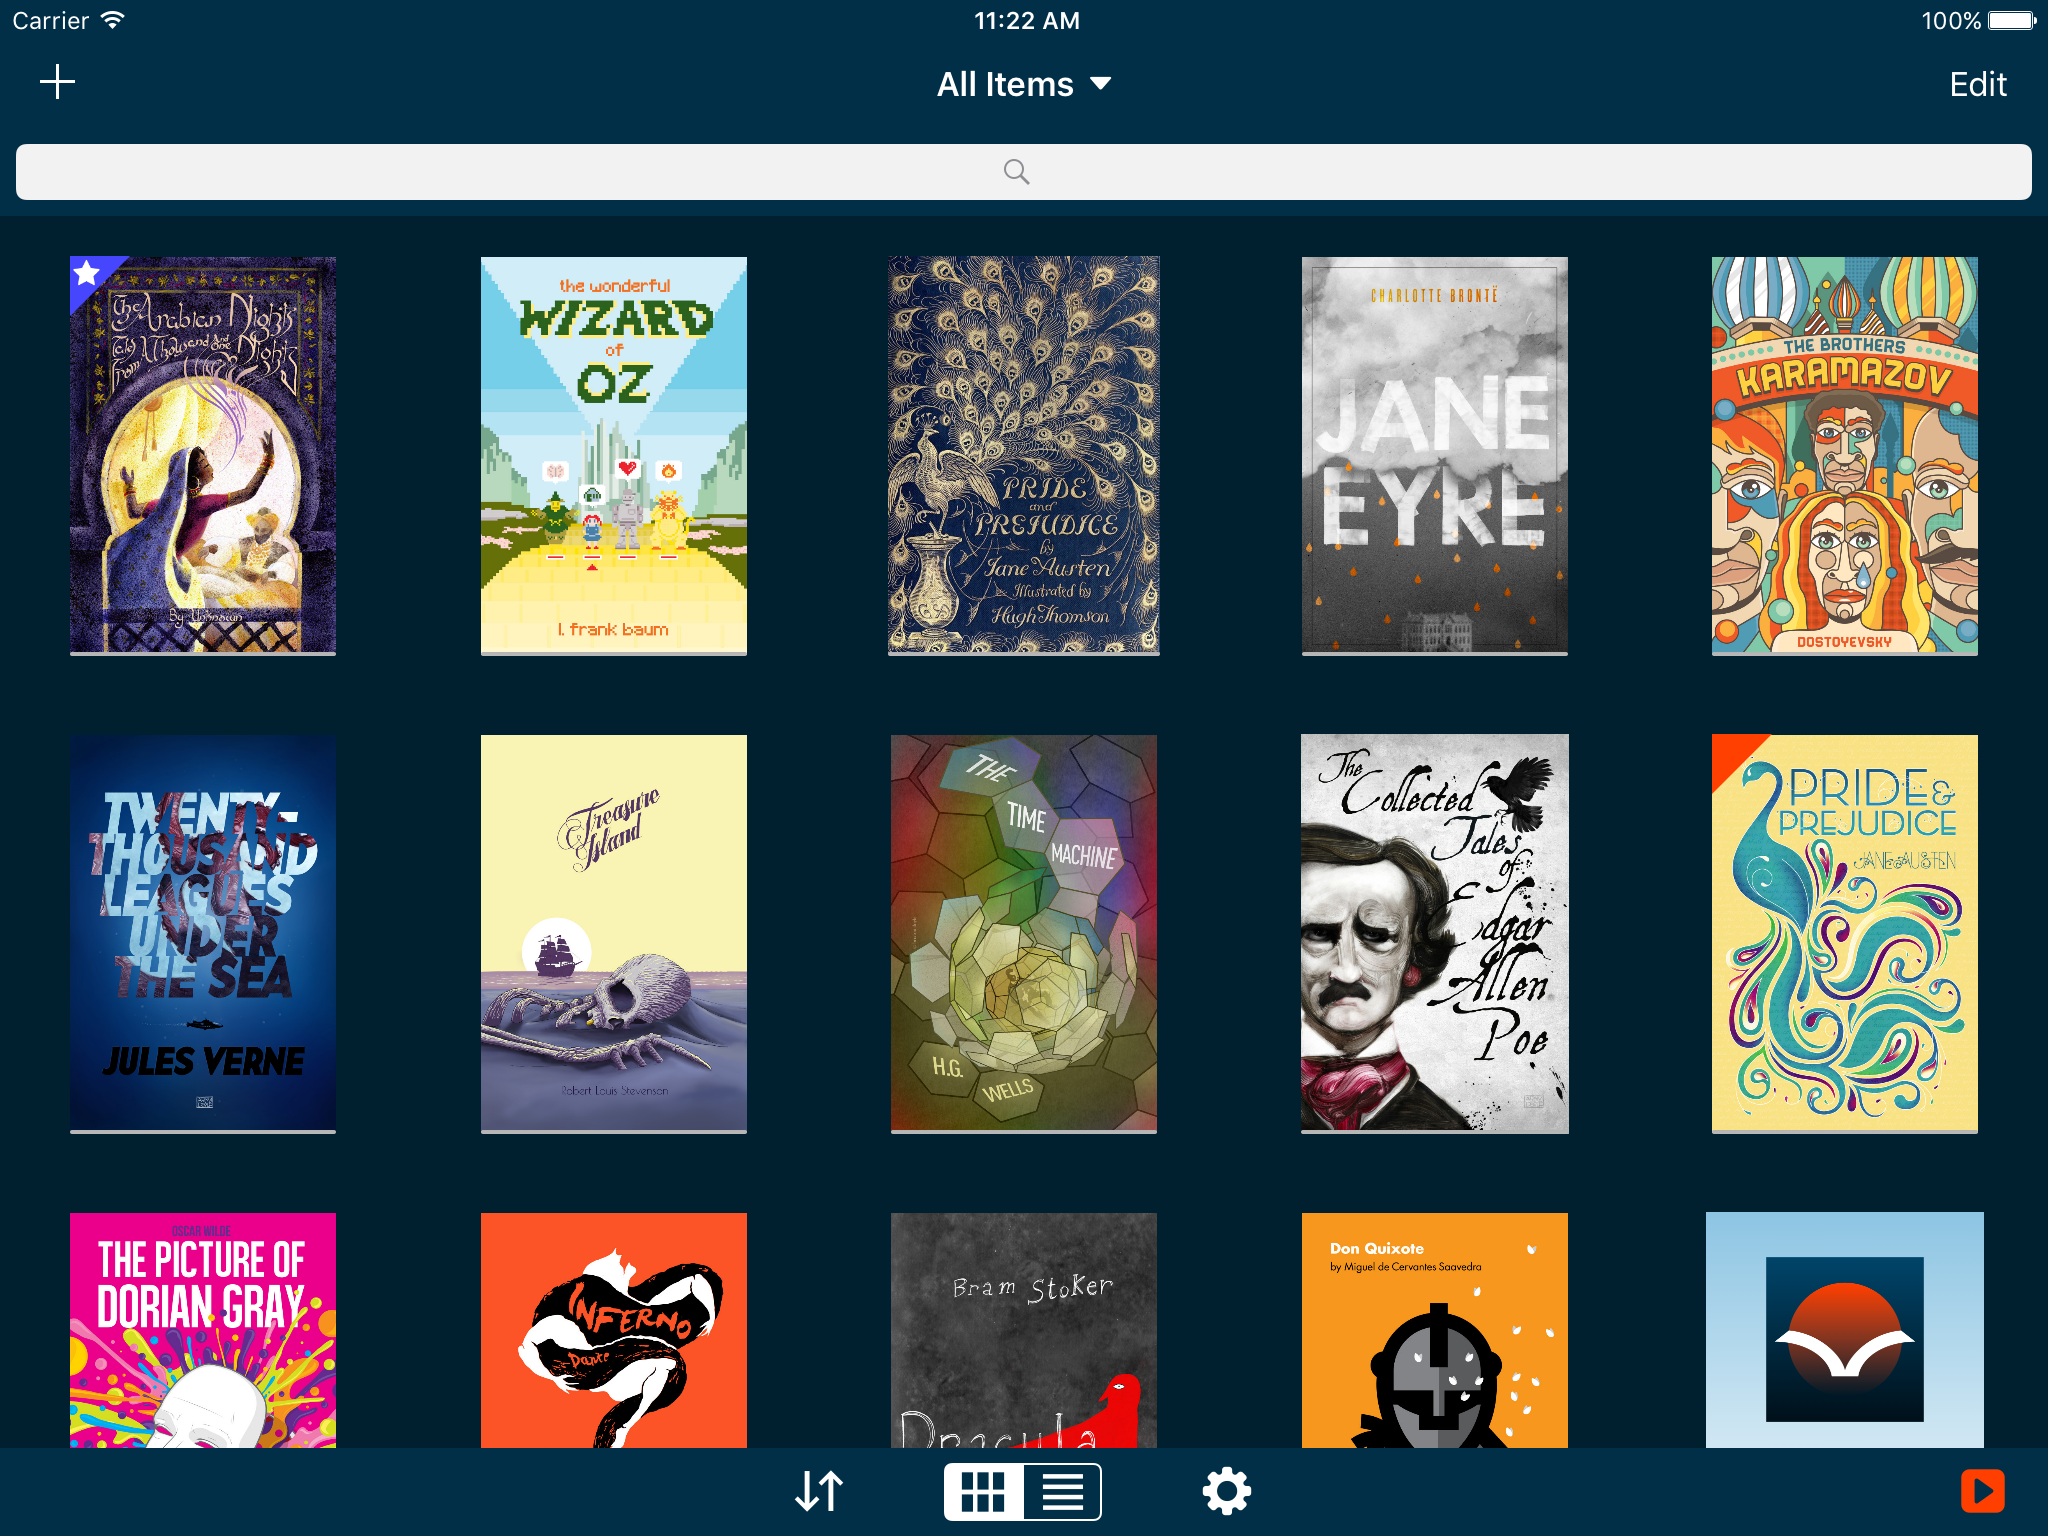The width and height of the screenshot is (2048, 1536).
Task: Open the sort order icon
Action: coord(819,1491)
